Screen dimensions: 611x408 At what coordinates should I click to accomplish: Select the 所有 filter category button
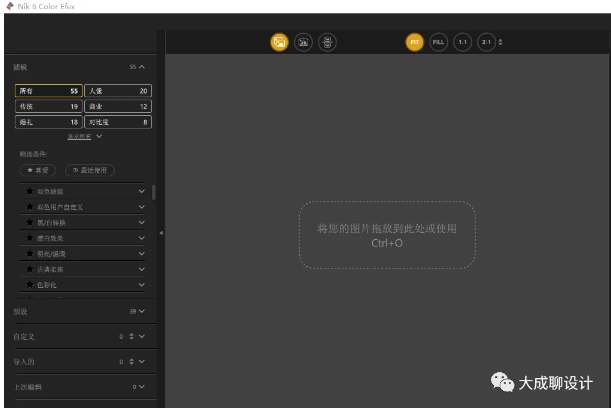[x=49, y=91]
